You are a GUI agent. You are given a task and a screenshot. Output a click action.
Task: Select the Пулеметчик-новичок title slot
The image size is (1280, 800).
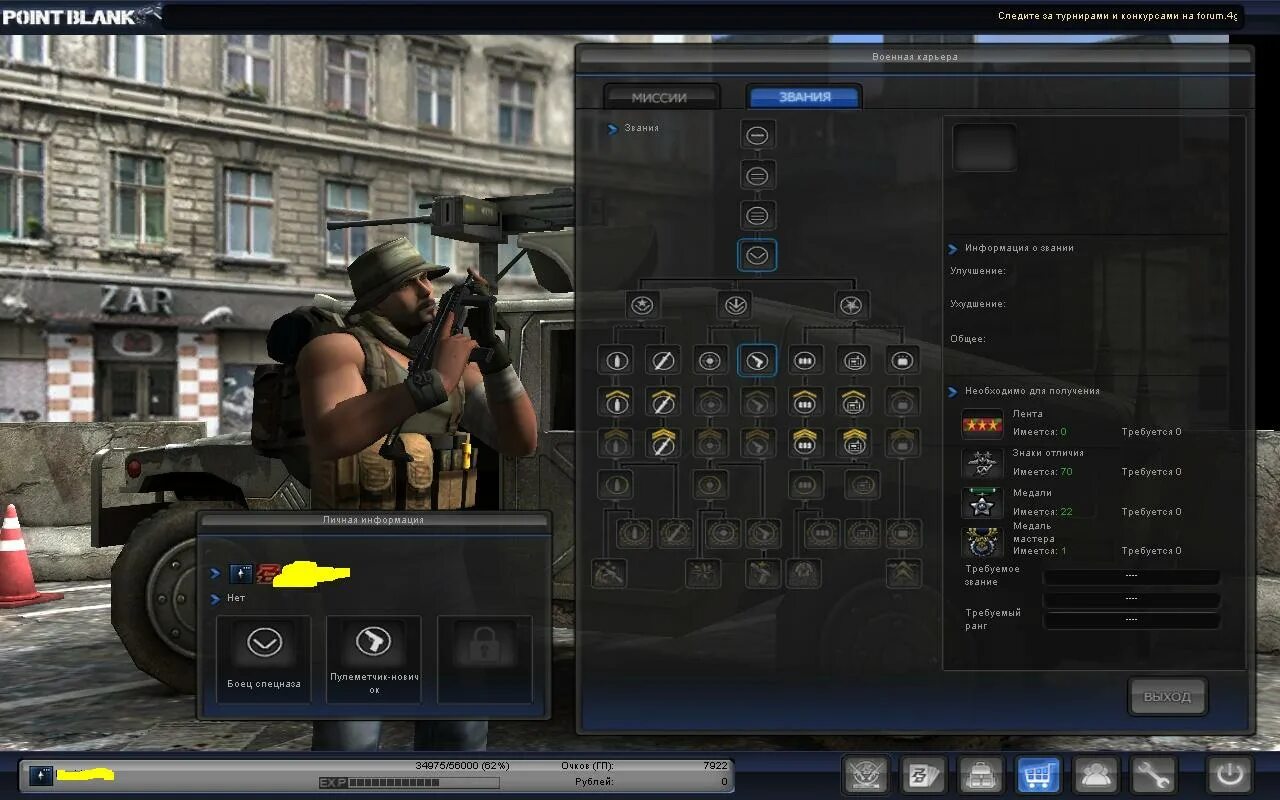tap(374, 659)
